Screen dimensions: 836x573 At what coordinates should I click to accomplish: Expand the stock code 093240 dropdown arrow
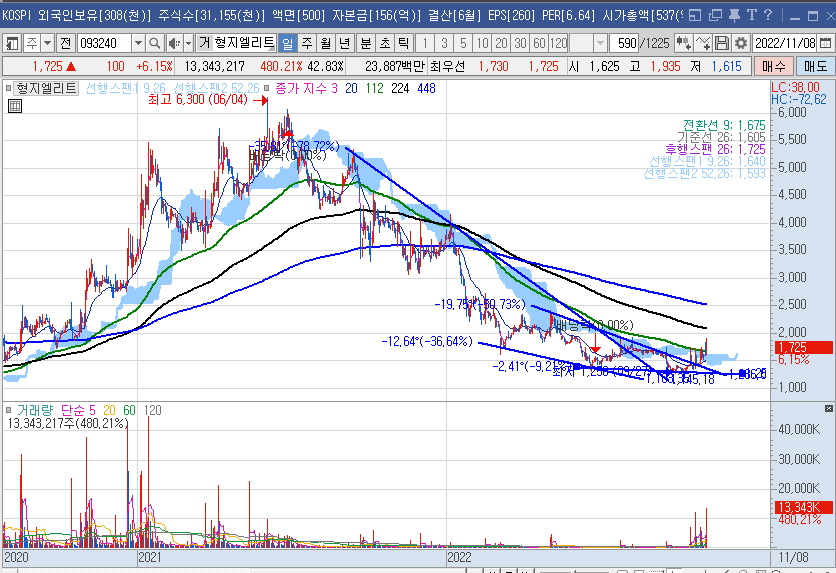coord(138,43)
